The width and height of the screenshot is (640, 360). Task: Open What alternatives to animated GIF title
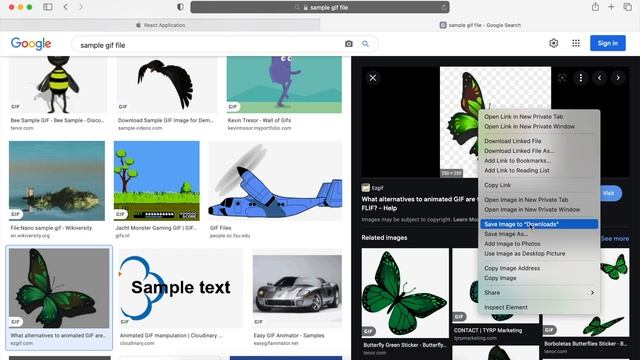420,204
